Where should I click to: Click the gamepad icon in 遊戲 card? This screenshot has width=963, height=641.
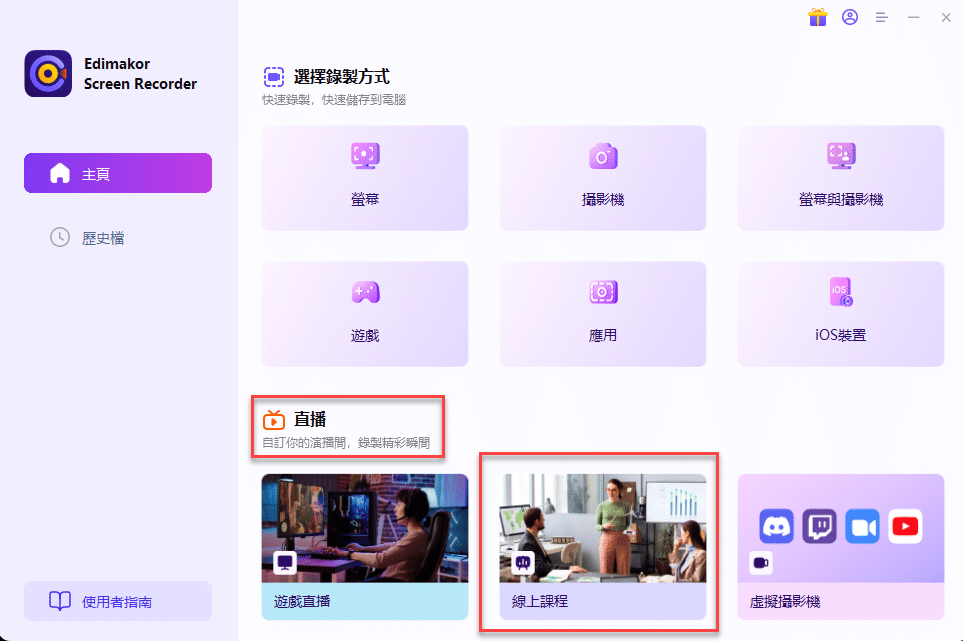[365, 292]
